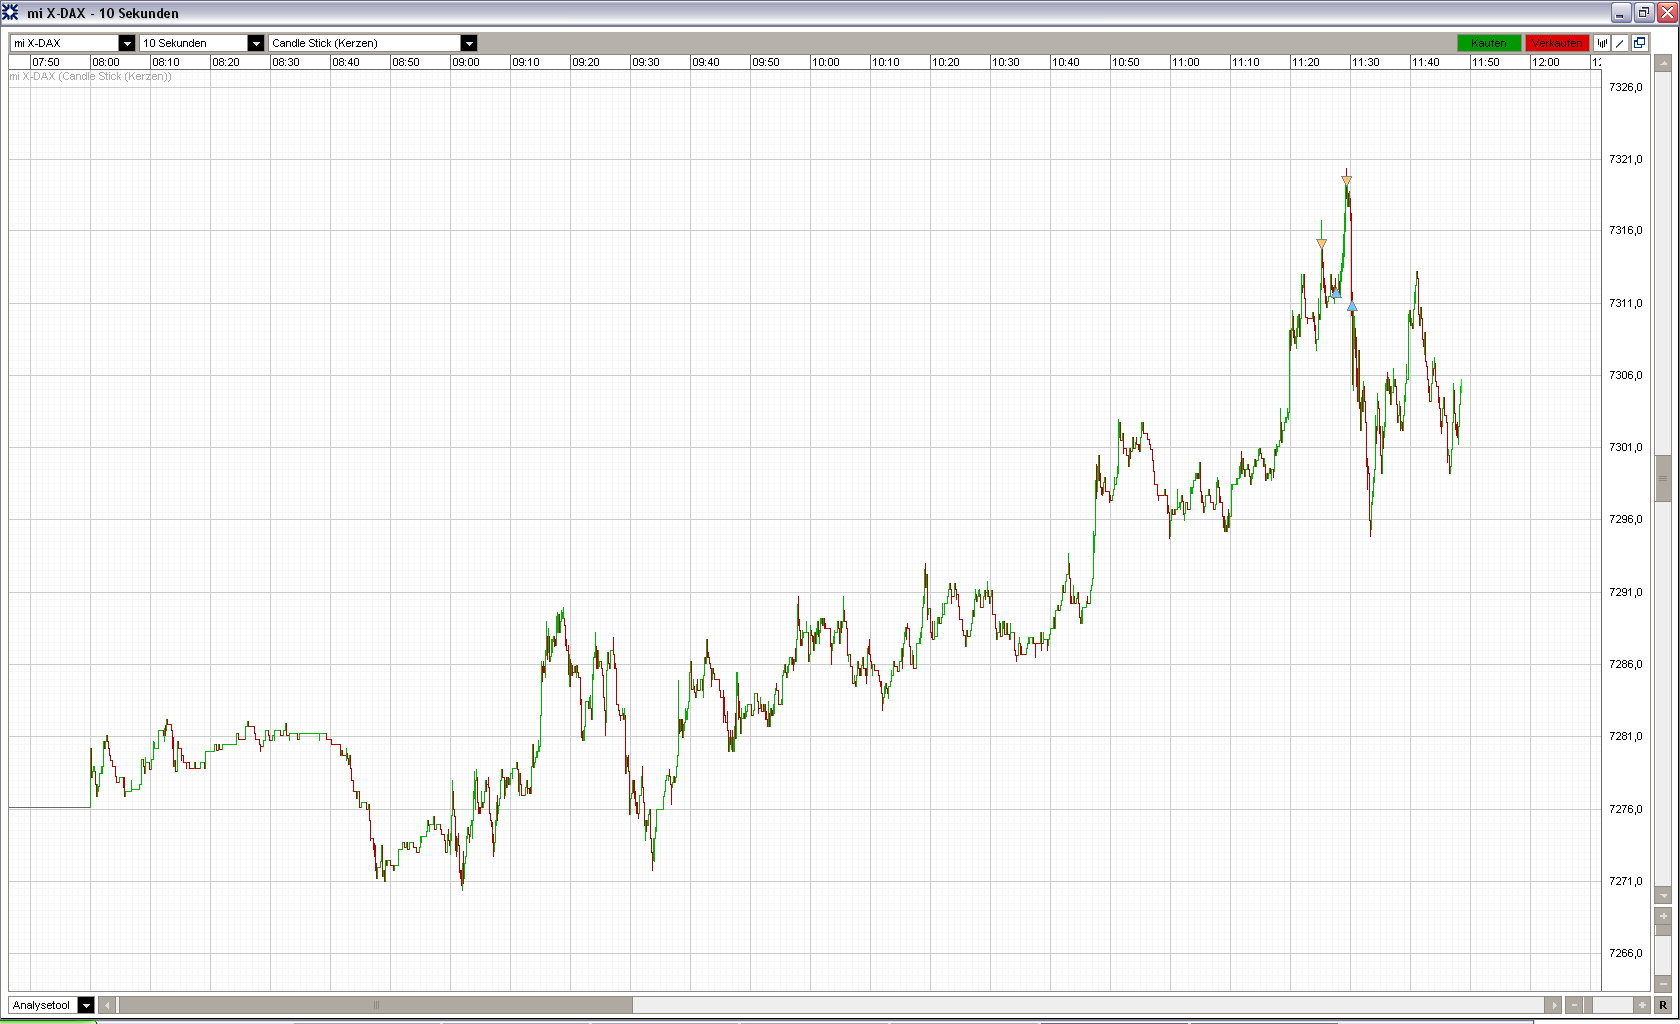Open the mi X-DAX instrument dropdown
The height and width of the screenshot is (1024, 1680).
tap(127, 43)
